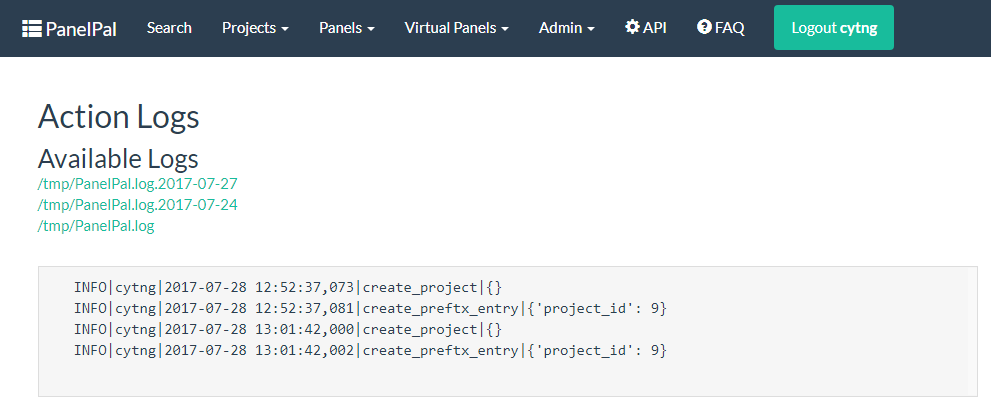Click the gear icon beside API
The image size is (991, 408).
coord(632,27)
